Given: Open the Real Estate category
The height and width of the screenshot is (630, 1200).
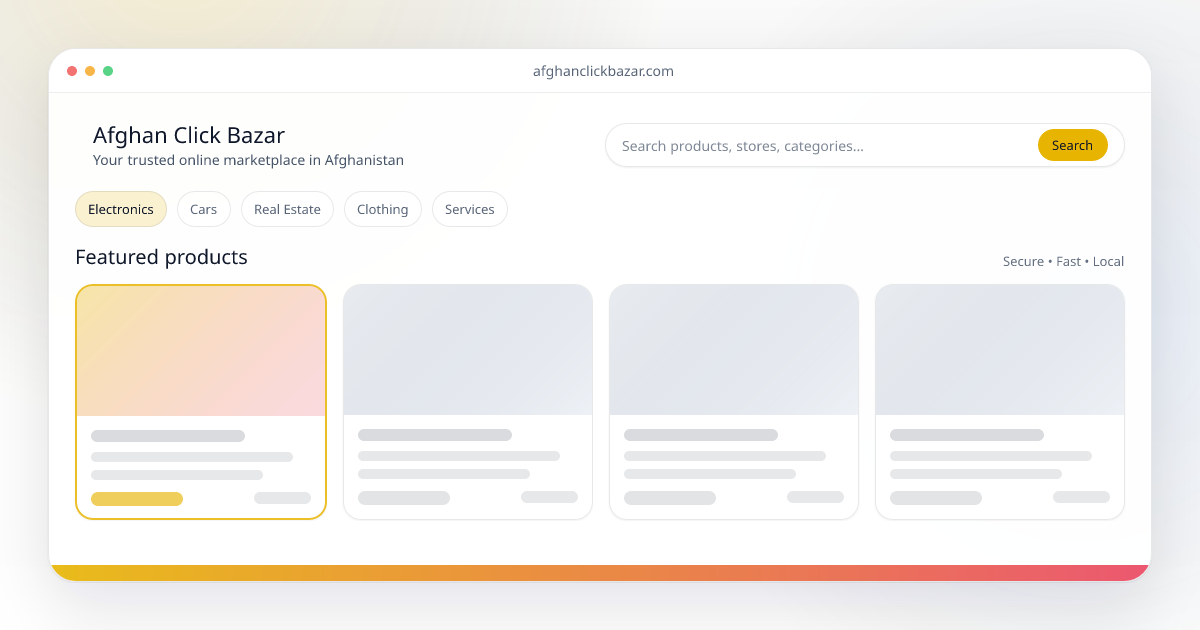Looking at the screenshot, I should click(x=287, y=209).
